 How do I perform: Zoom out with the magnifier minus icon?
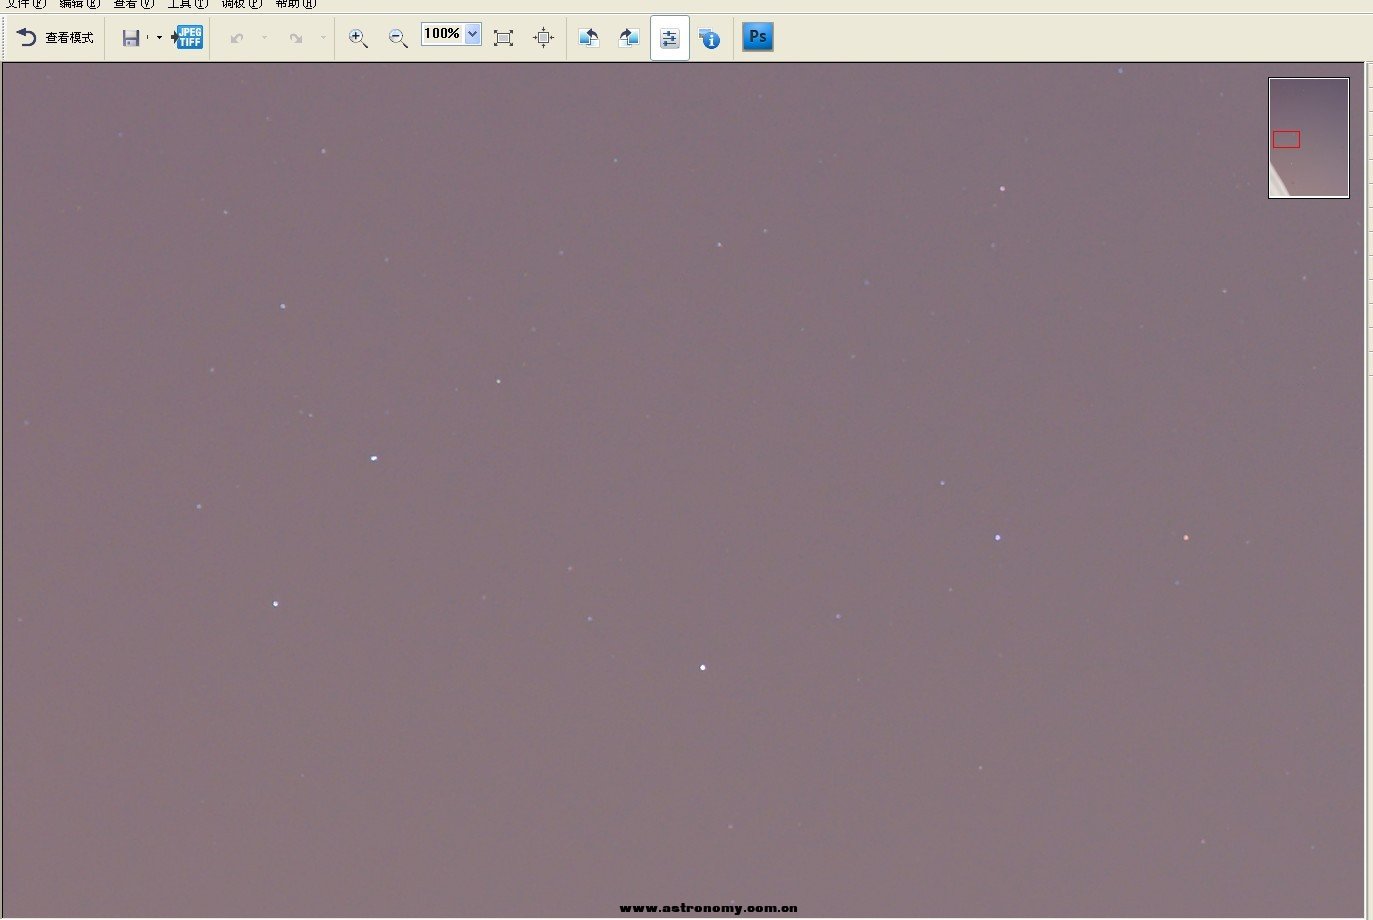point(398,38)
